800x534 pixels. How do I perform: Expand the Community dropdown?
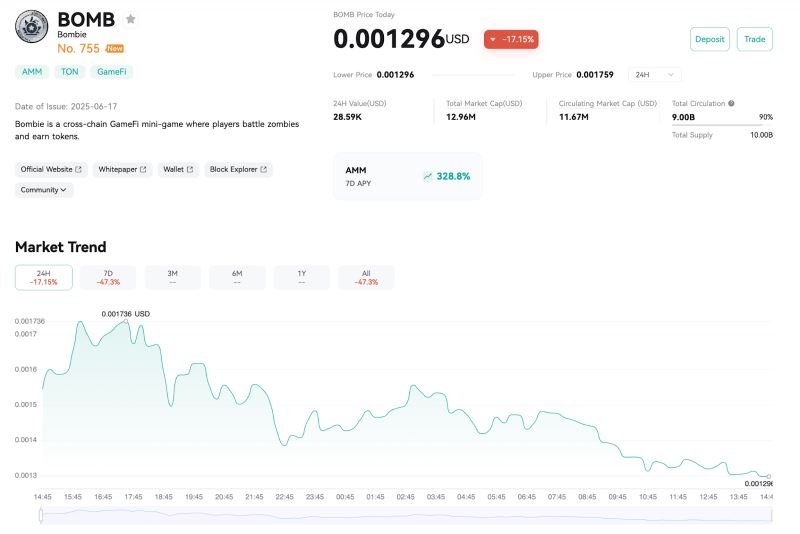pyautogui.click(x=44, y=190)
